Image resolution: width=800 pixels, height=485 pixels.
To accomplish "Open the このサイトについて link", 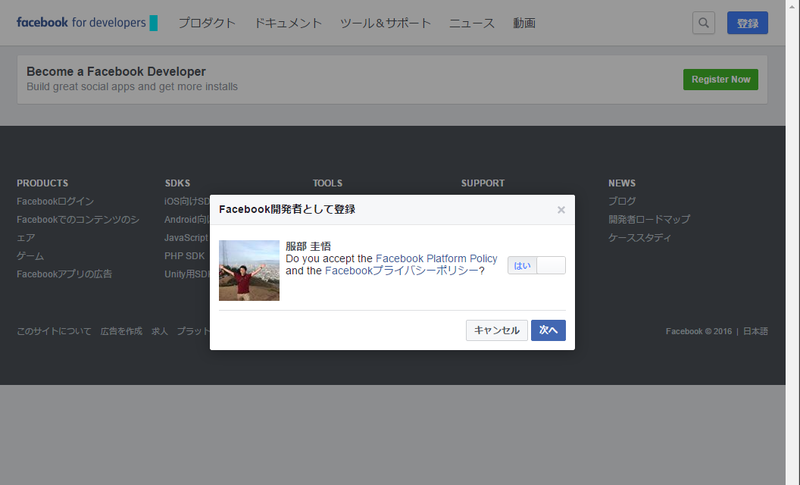I will pos(54,331).
